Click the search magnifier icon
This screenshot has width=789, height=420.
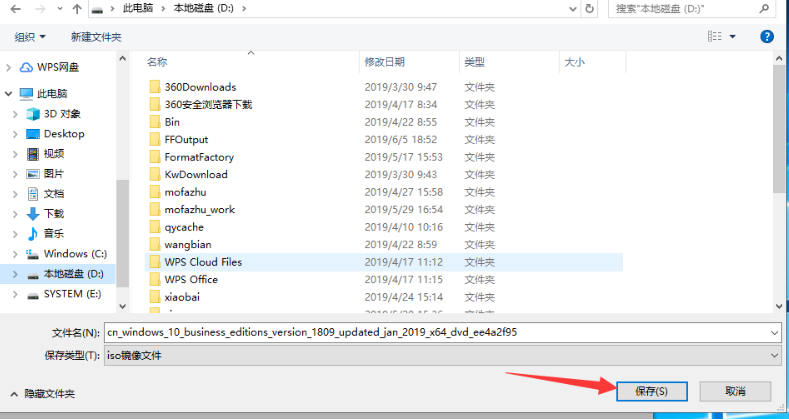pos(771,9)
